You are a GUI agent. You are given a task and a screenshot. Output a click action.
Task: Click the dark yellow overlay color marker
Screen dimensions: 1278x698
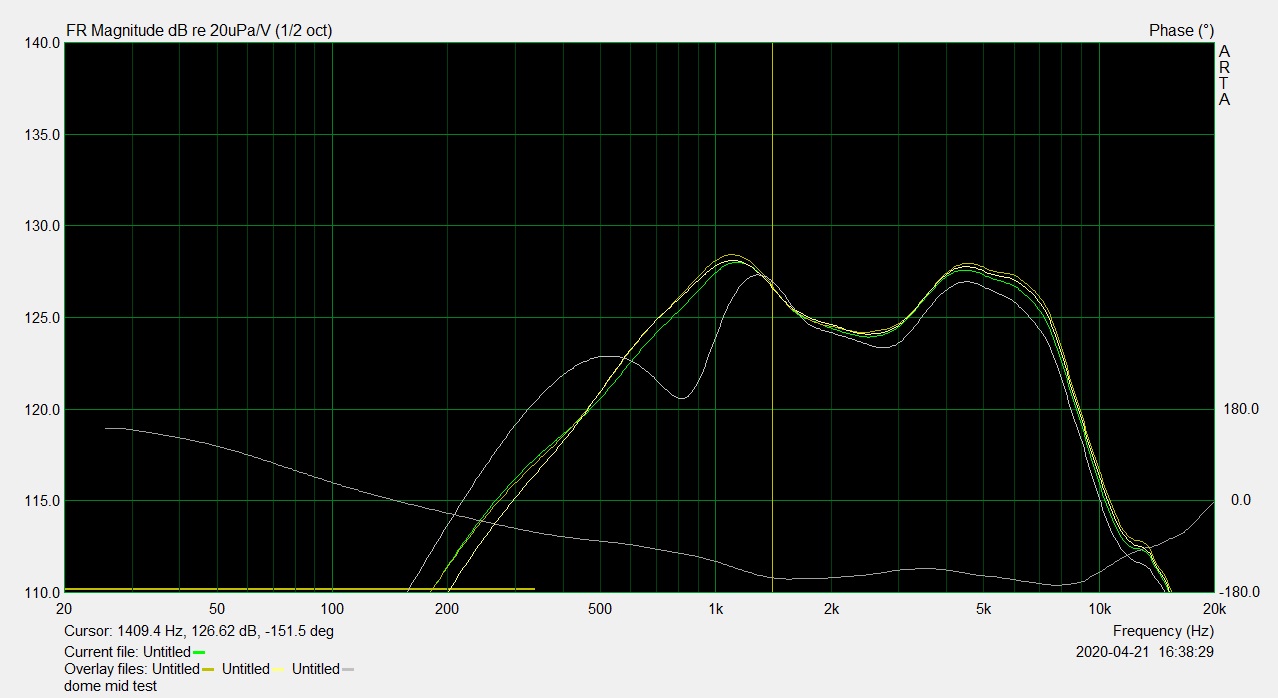click(208, 669)
